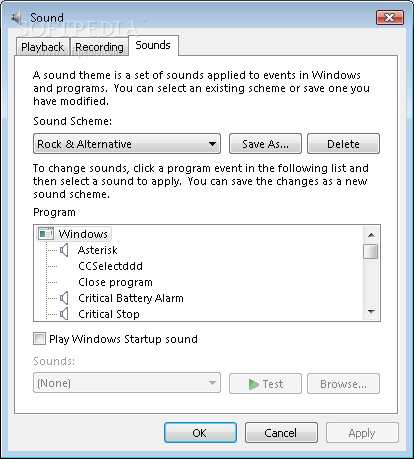Click the Windows program icon in the list

coord(46,234)
